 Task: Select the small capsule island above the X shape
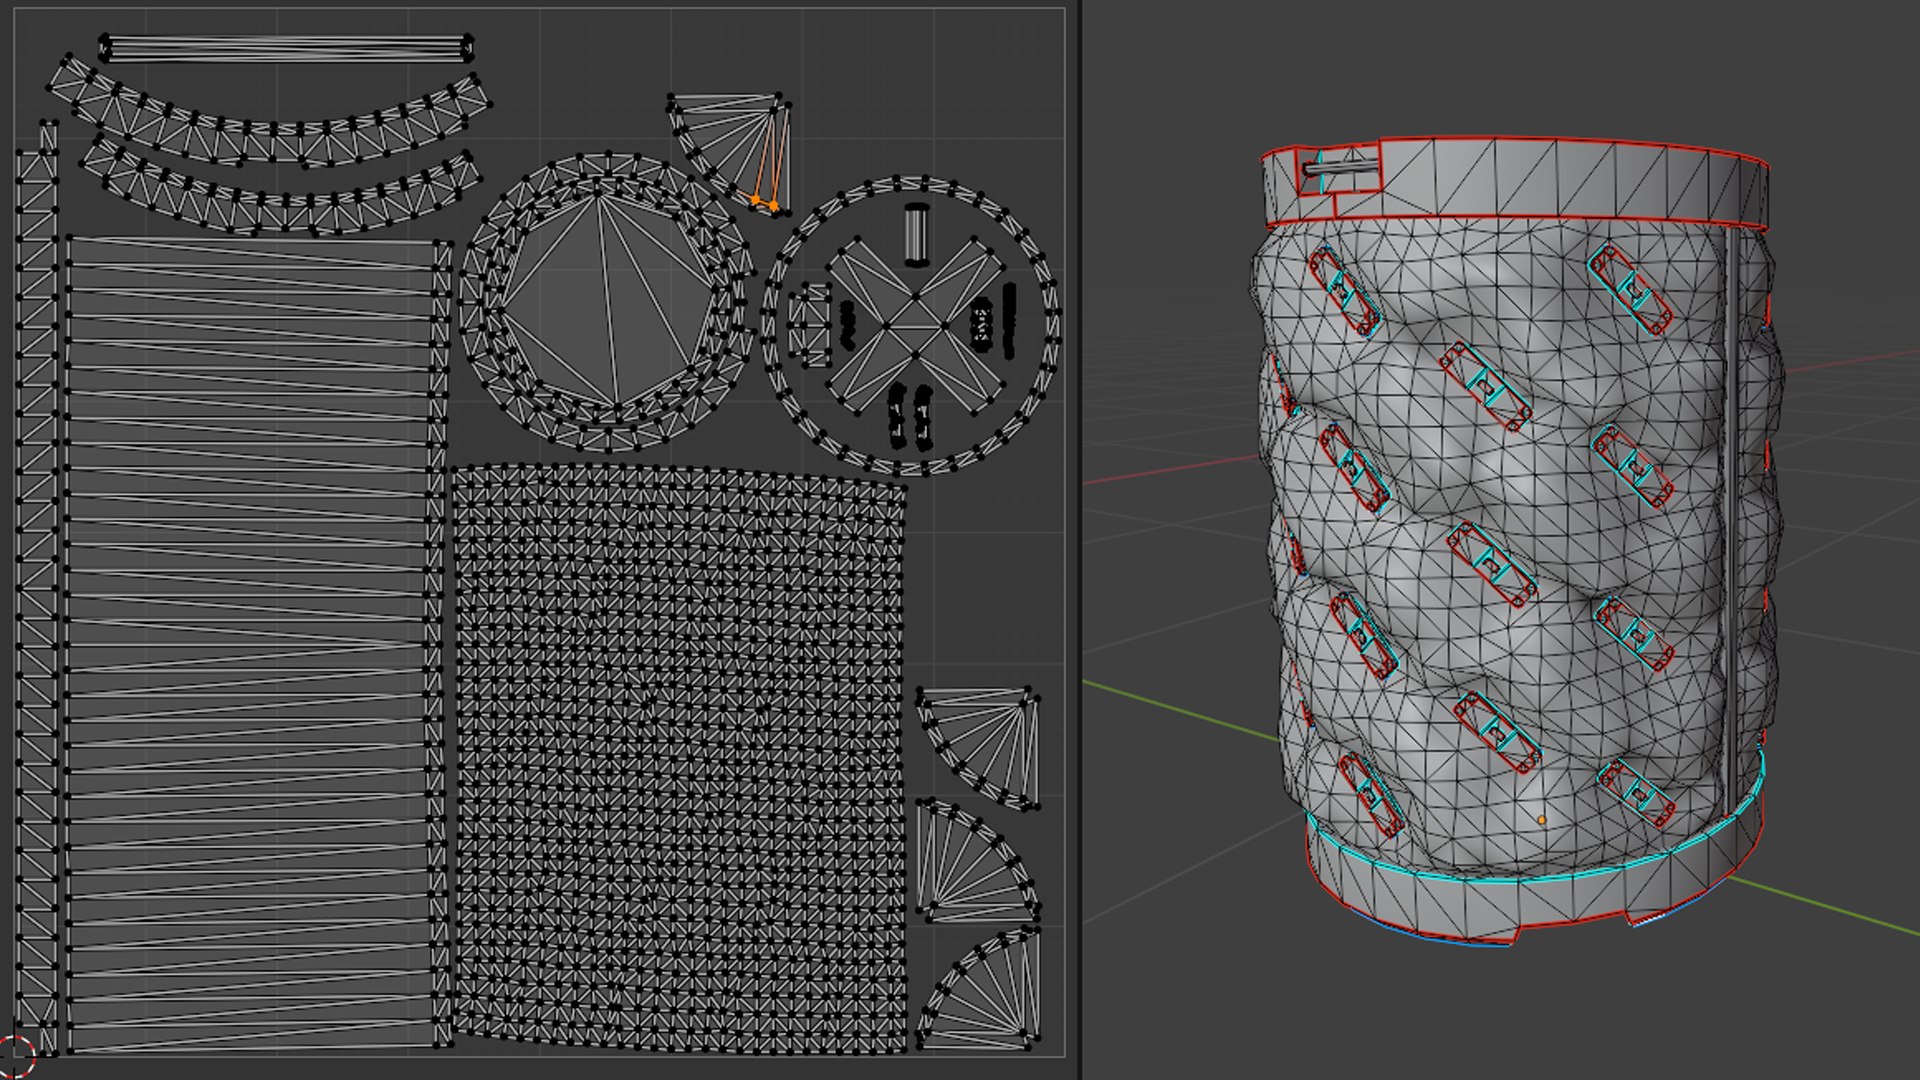point(916,234)
